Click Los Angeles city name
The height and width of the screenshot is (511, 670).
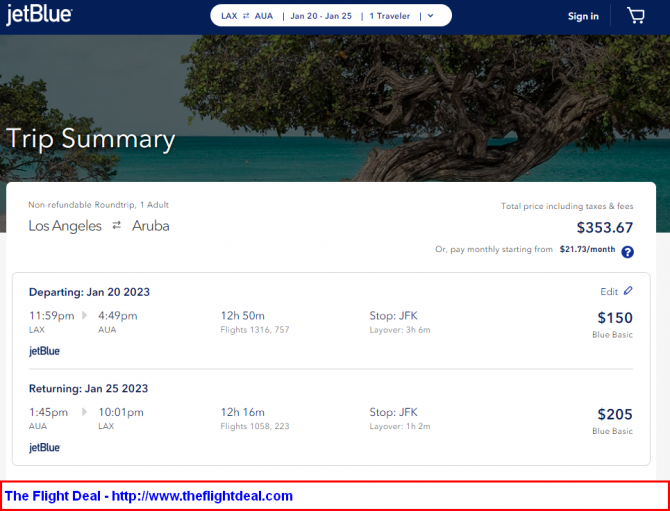click(65, 226)
